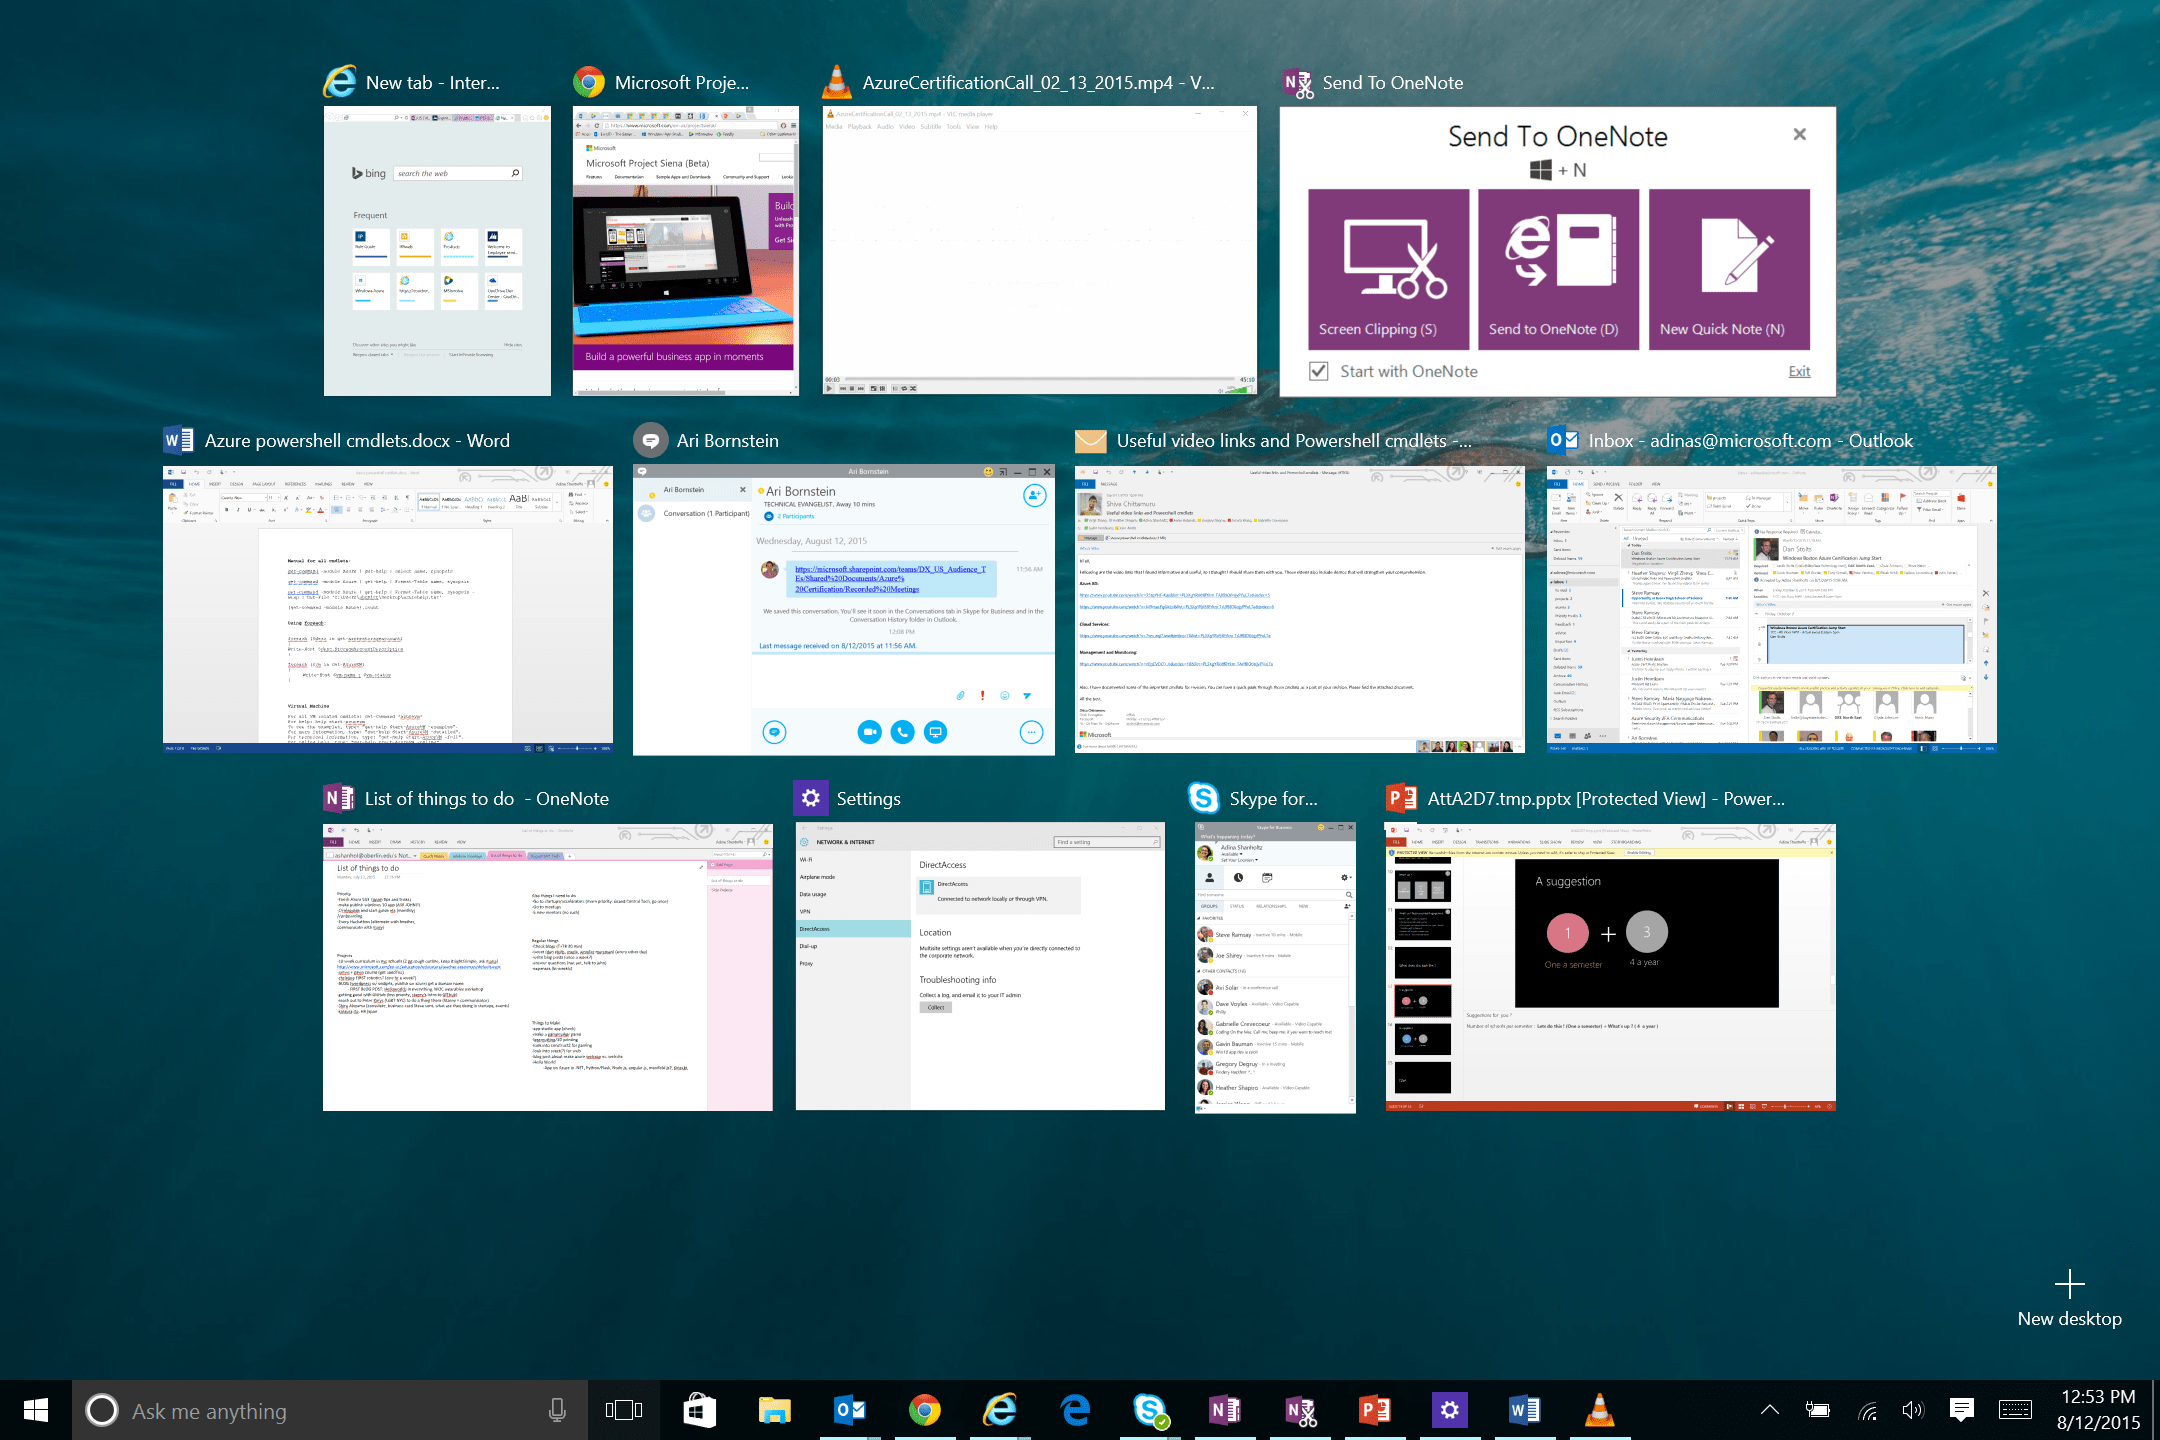Click red high importance icon in Skype chat
The width and height of the screenshot is (2160, 1440).
[x=982, y=695]
